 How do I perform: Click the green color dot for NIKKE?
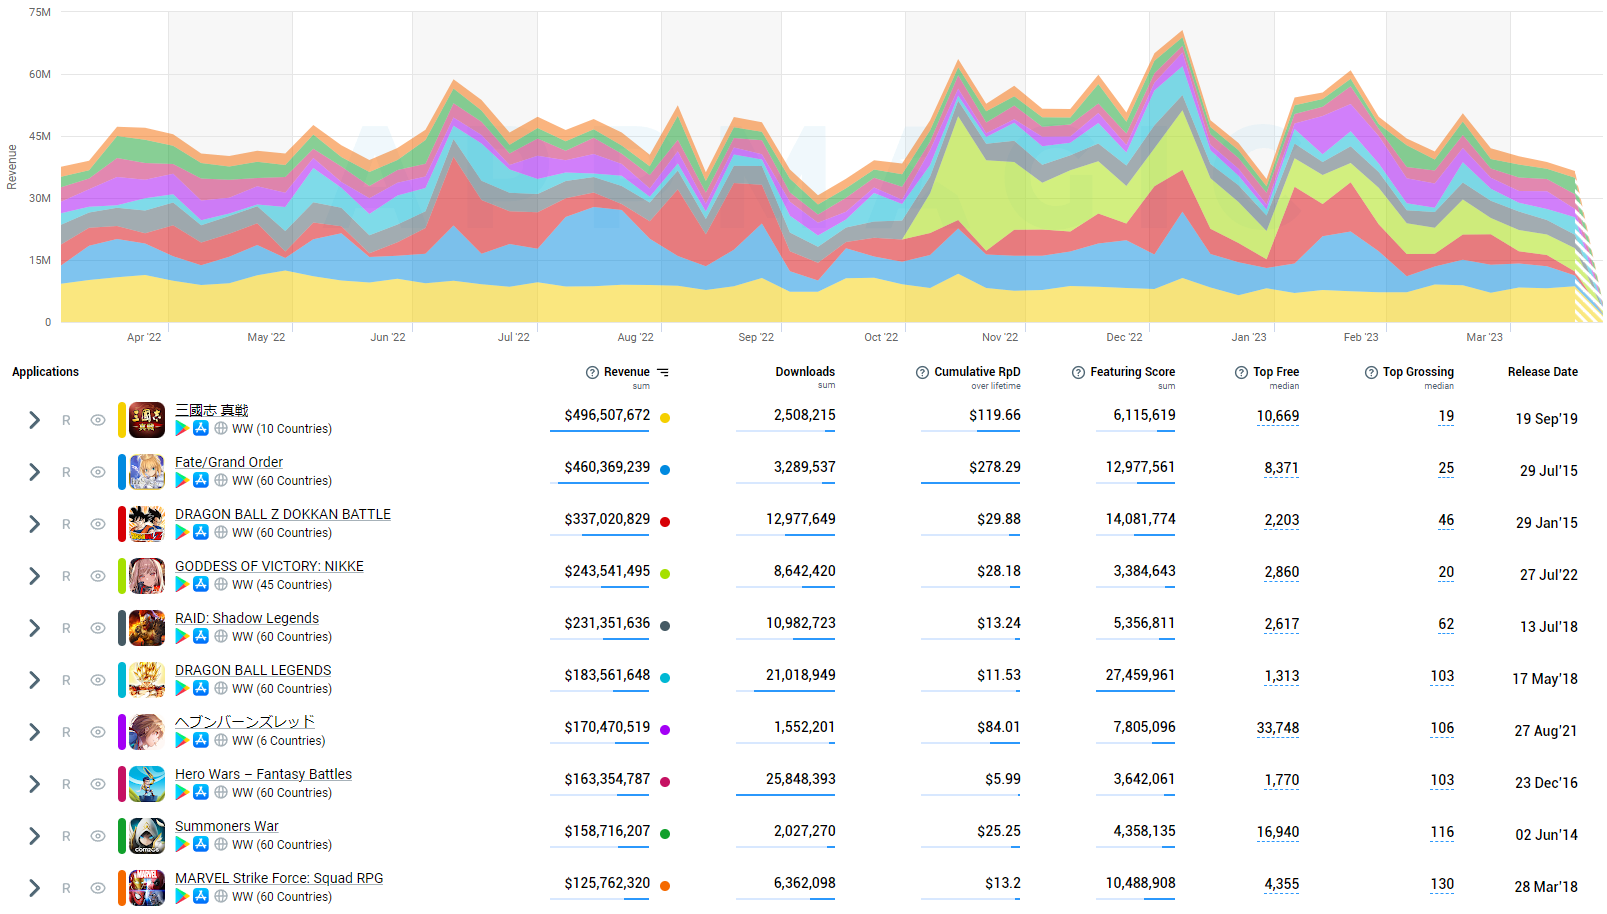tap(665, 574)
